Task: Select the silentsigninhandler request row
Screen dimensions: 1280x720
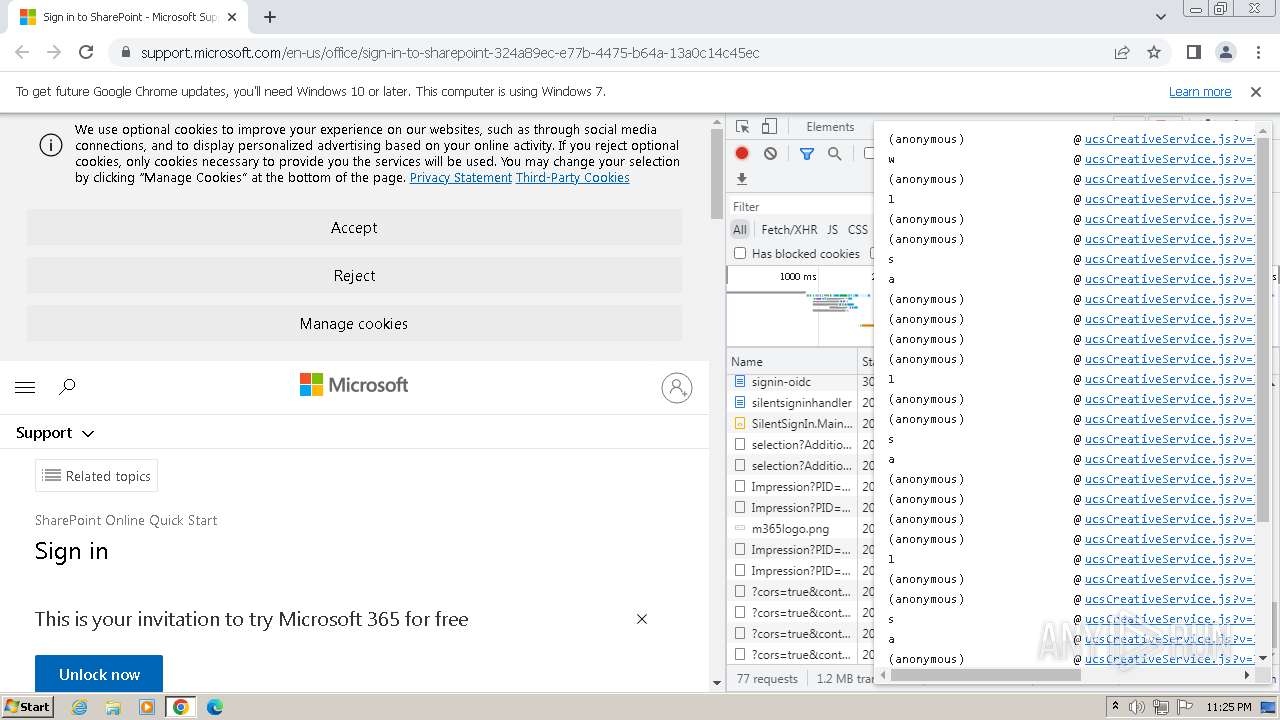Action: [x=792, y=402]
